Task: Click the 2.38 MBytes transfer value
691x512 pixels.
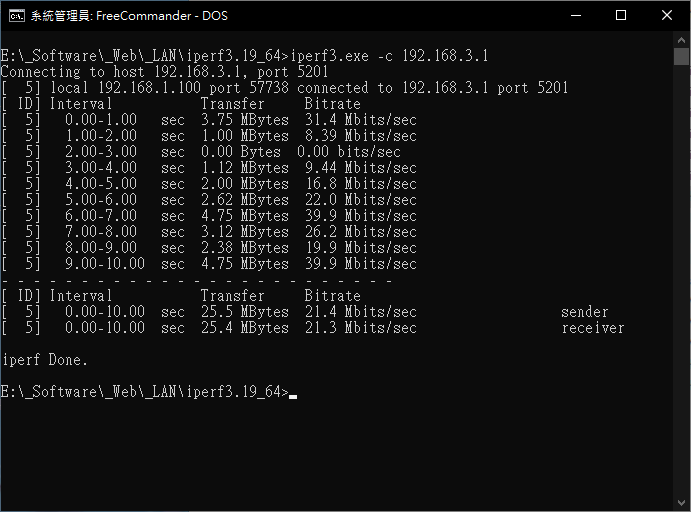Action: (x=245, y=248)
